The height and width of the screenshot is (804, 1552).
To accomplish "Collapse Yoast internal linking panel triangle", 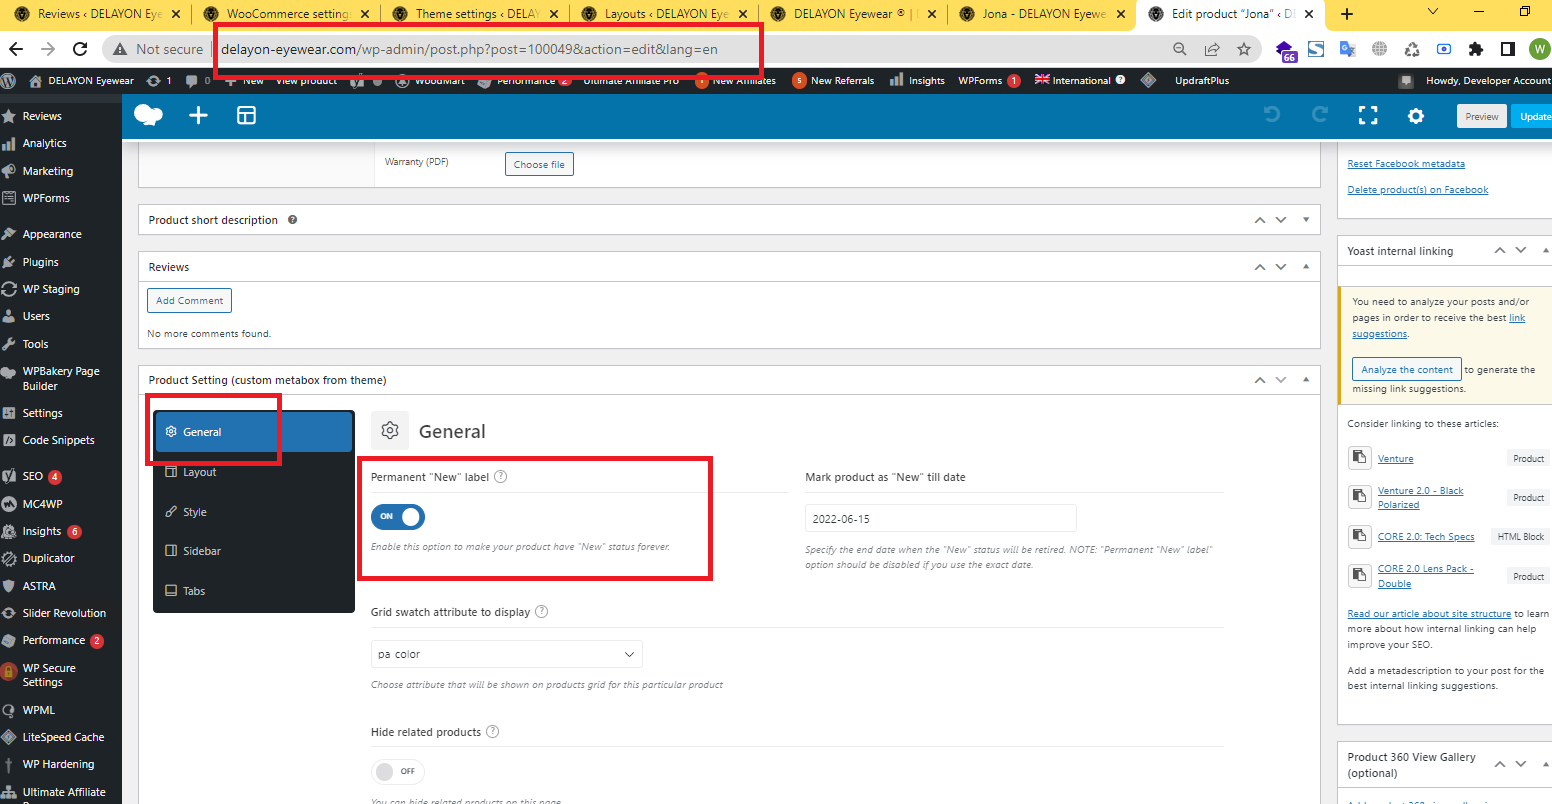I will click(1546, 250).
